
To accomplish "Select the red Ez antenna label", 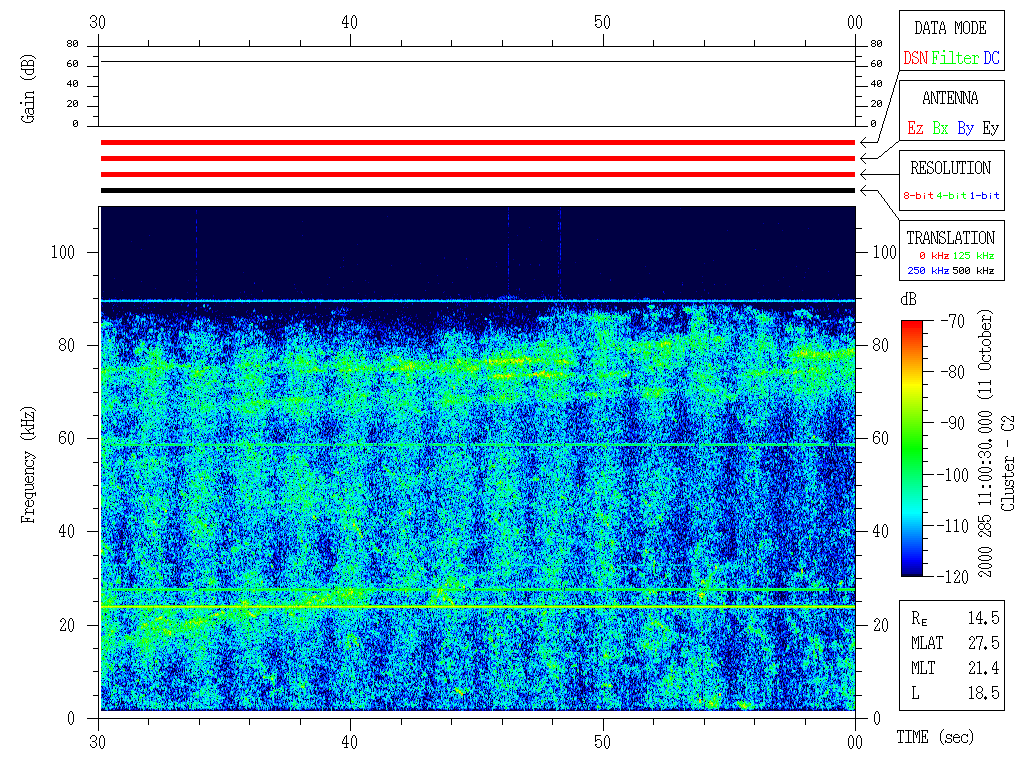I will click(915, 129).
